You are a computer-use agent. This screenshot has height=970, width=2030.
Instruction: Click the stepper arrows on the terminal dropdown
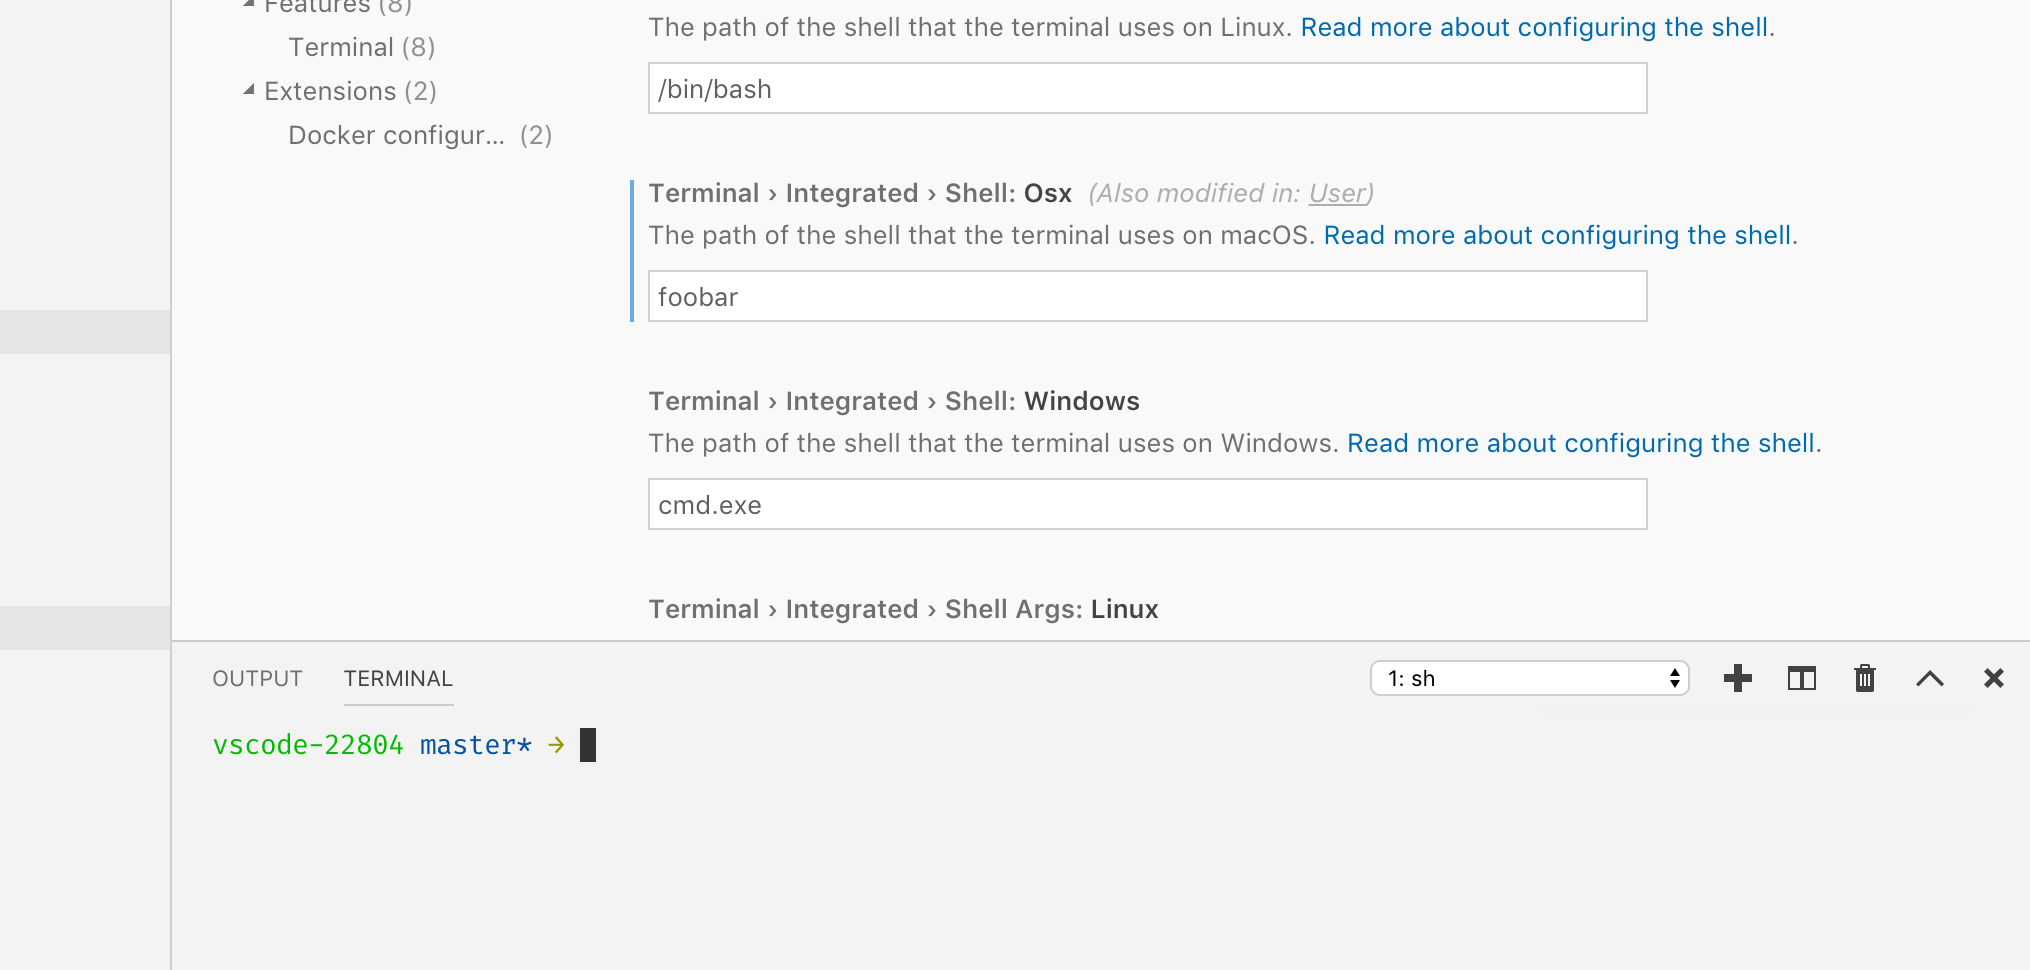1673,678
